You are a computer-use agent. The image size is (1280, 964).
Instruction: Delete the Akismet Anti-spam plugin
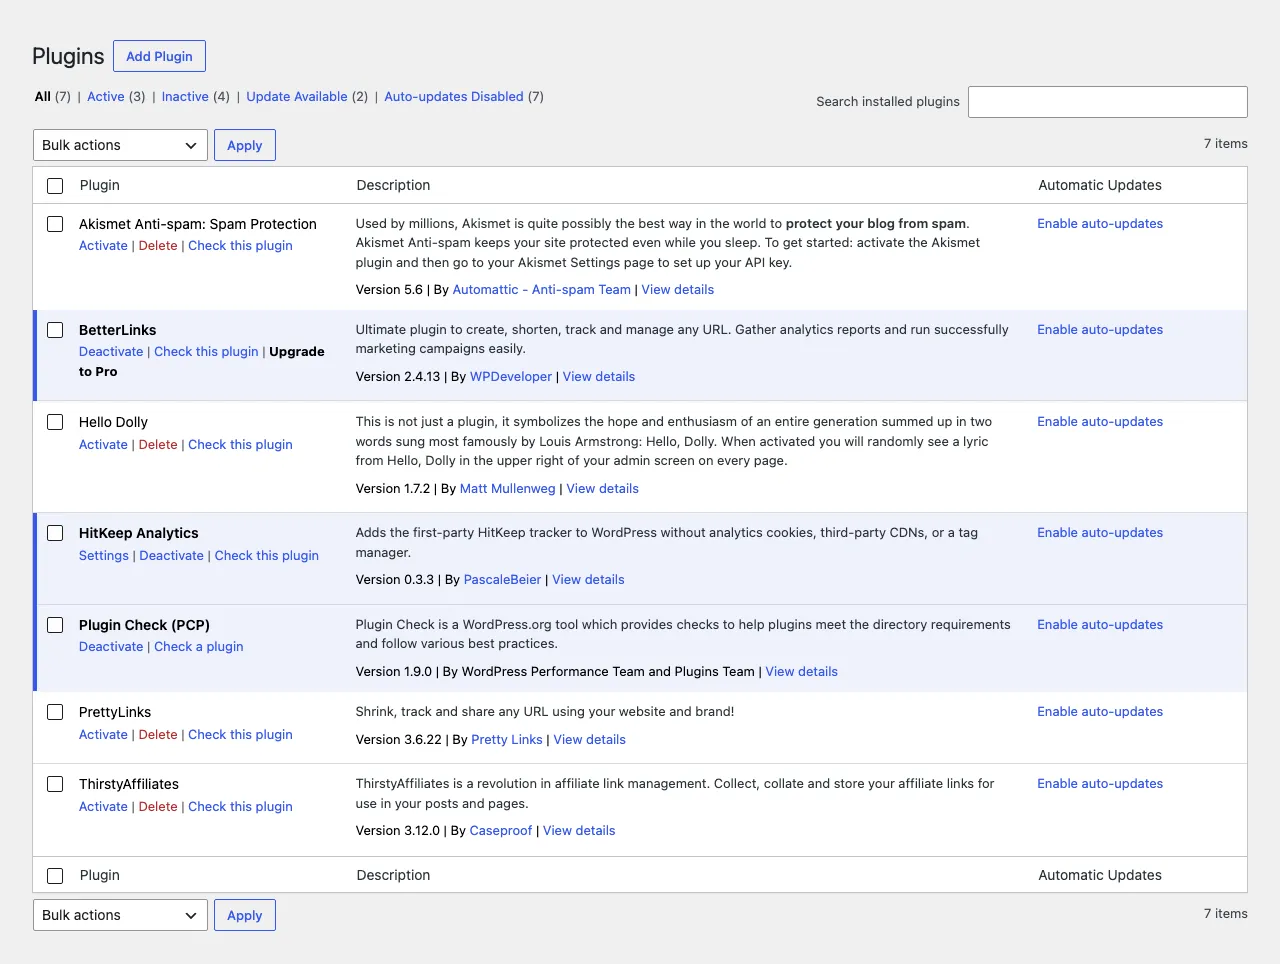(158, 246)
